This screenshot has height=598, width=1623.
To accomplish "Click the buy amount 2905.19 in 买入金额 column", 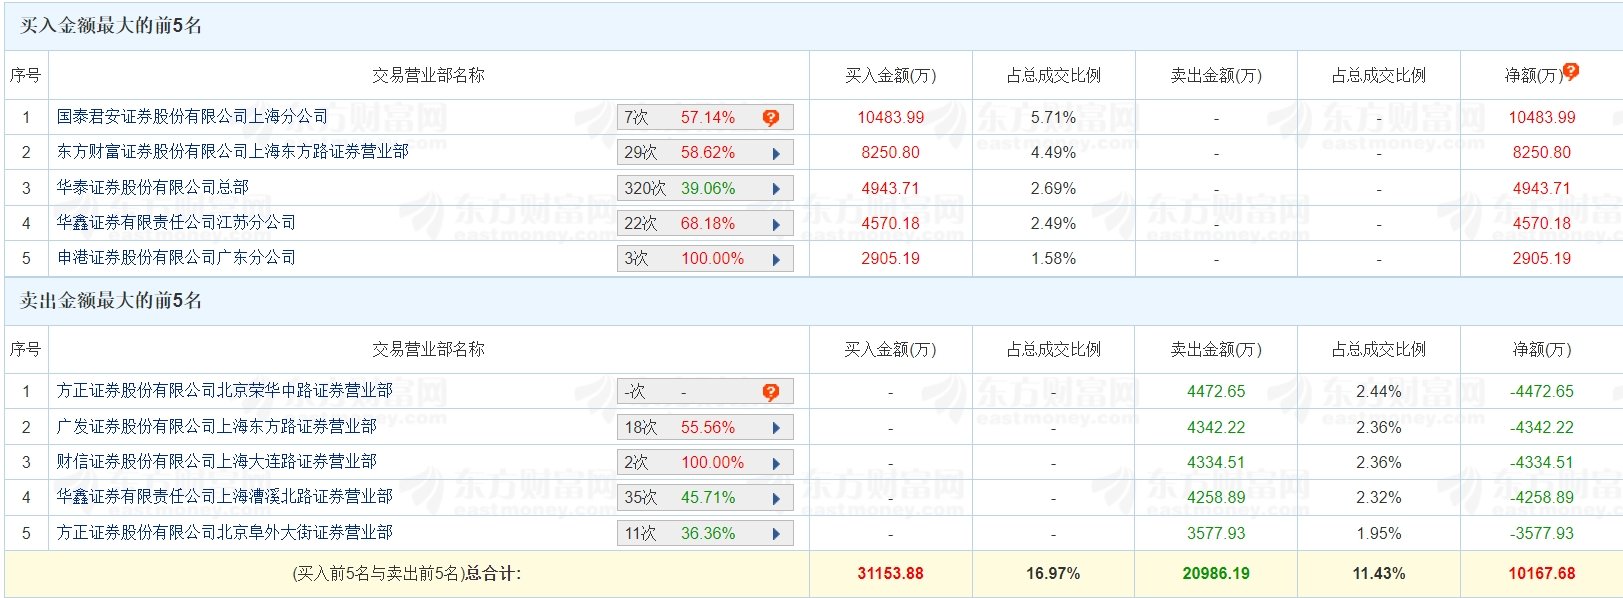I will point(891,259).
